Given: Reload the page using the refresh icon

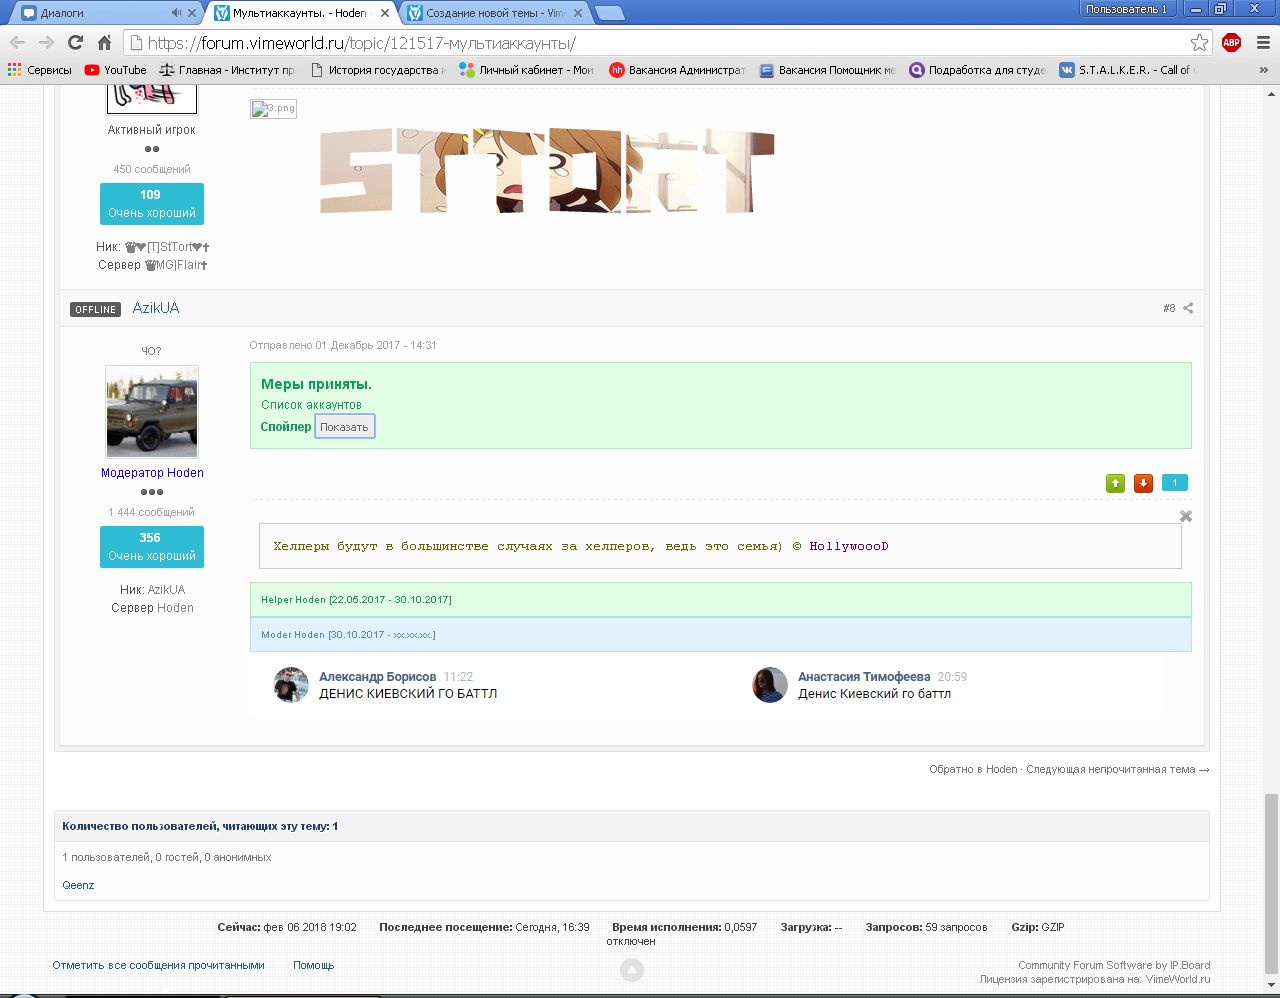Looking at the screenshot, I should pos(75,42).
